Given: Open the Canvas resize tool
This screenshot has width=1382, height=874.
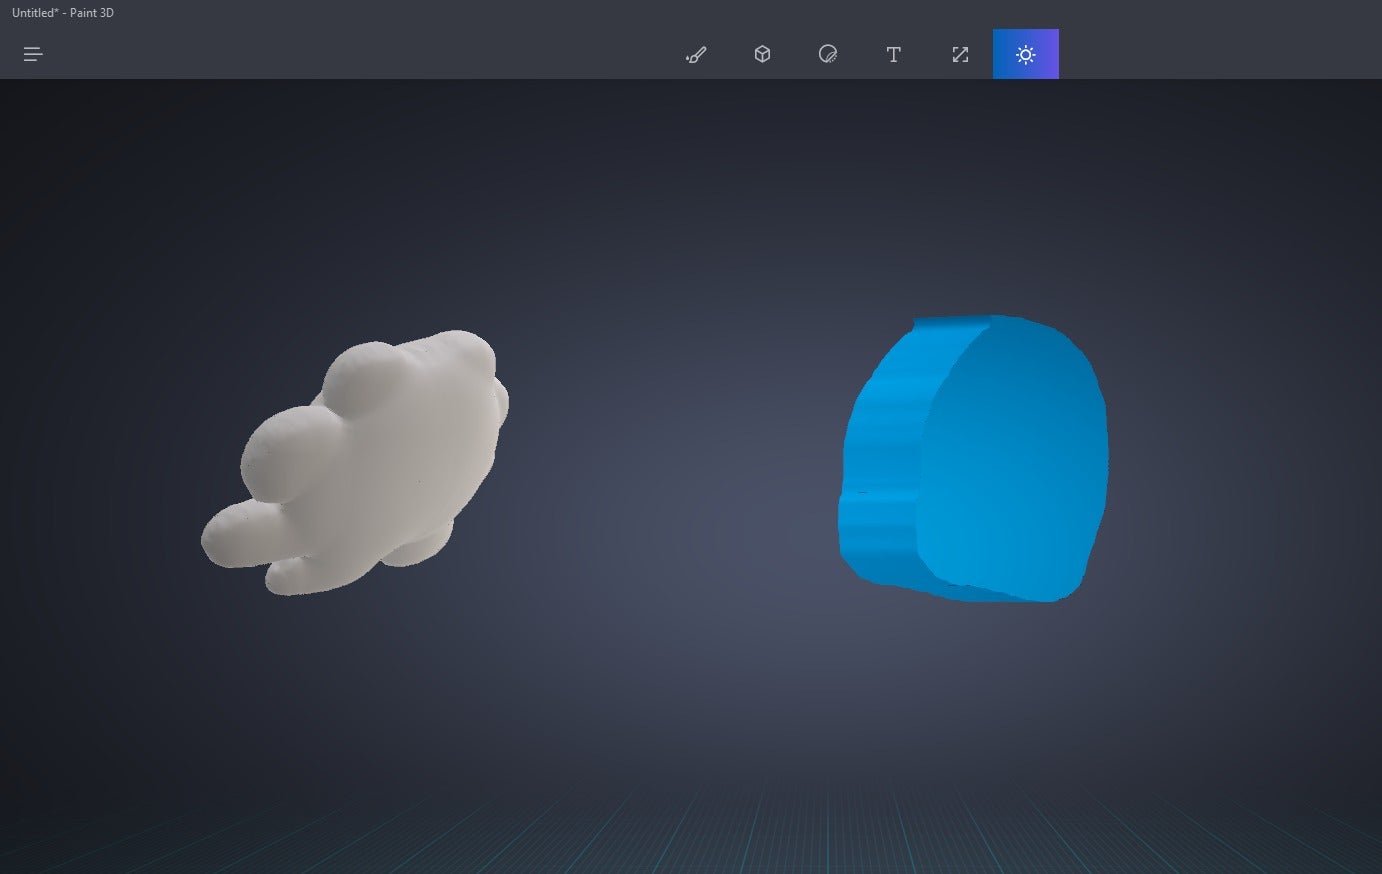Looking at the screenshot, I should (x=960, y=54).
